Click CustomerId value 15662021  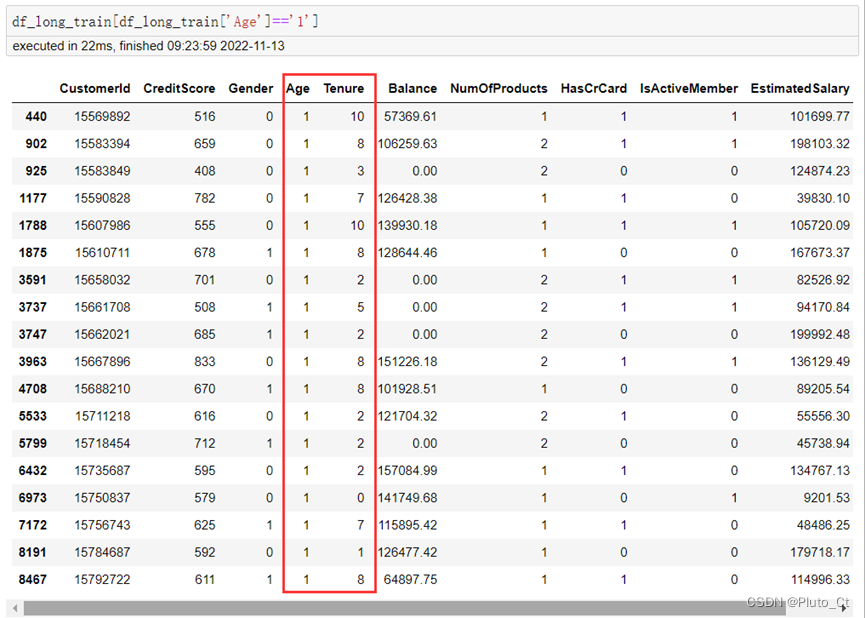[x=103, y=334]
